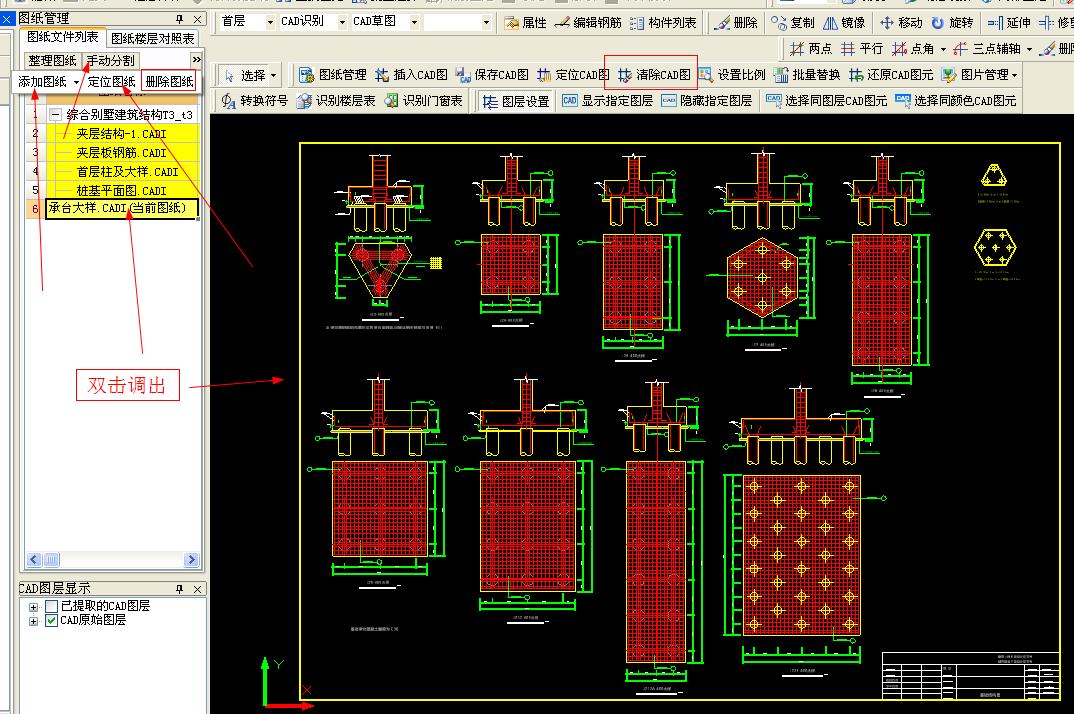Click 删除图纸 button

pos(169,82)
